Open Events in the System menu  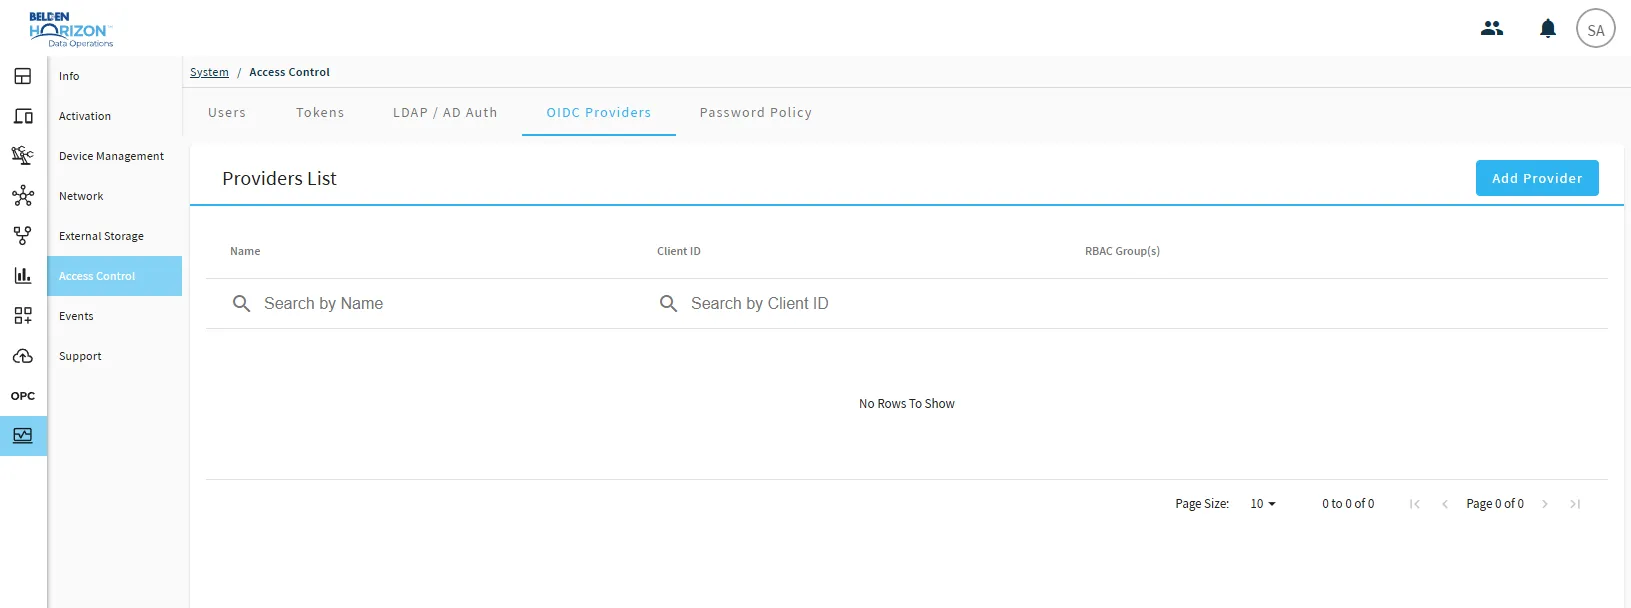tap(115, 316)
